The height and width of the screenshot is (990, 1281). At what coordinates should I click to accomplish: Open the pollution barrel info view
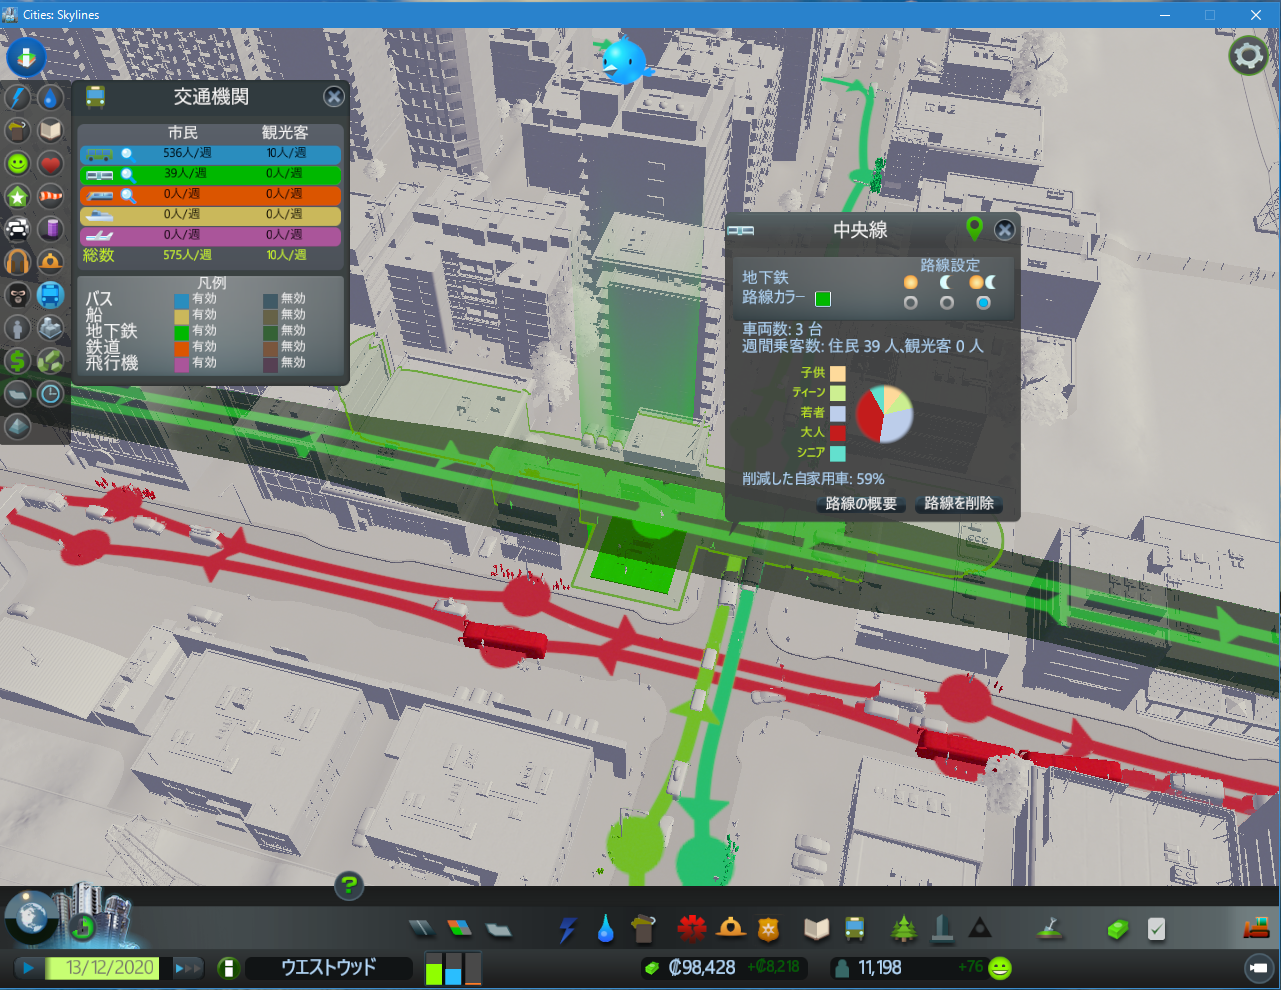pyautogui.click(x=51, y=229)
